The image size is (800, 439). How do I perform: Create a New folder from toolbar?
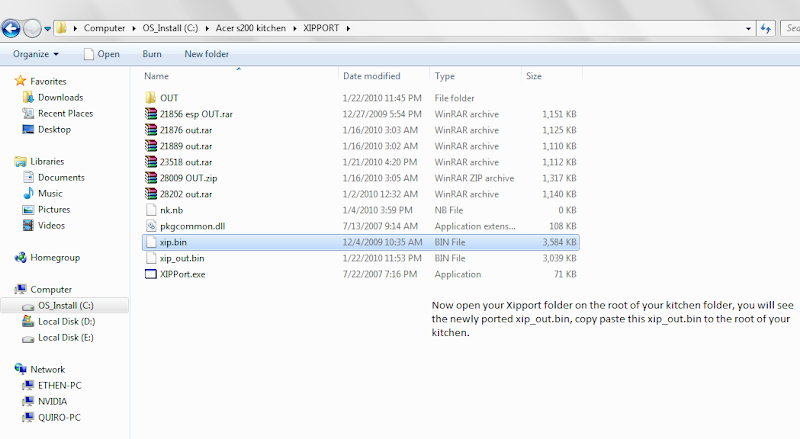pyautogui.click(x=207, y=54)
